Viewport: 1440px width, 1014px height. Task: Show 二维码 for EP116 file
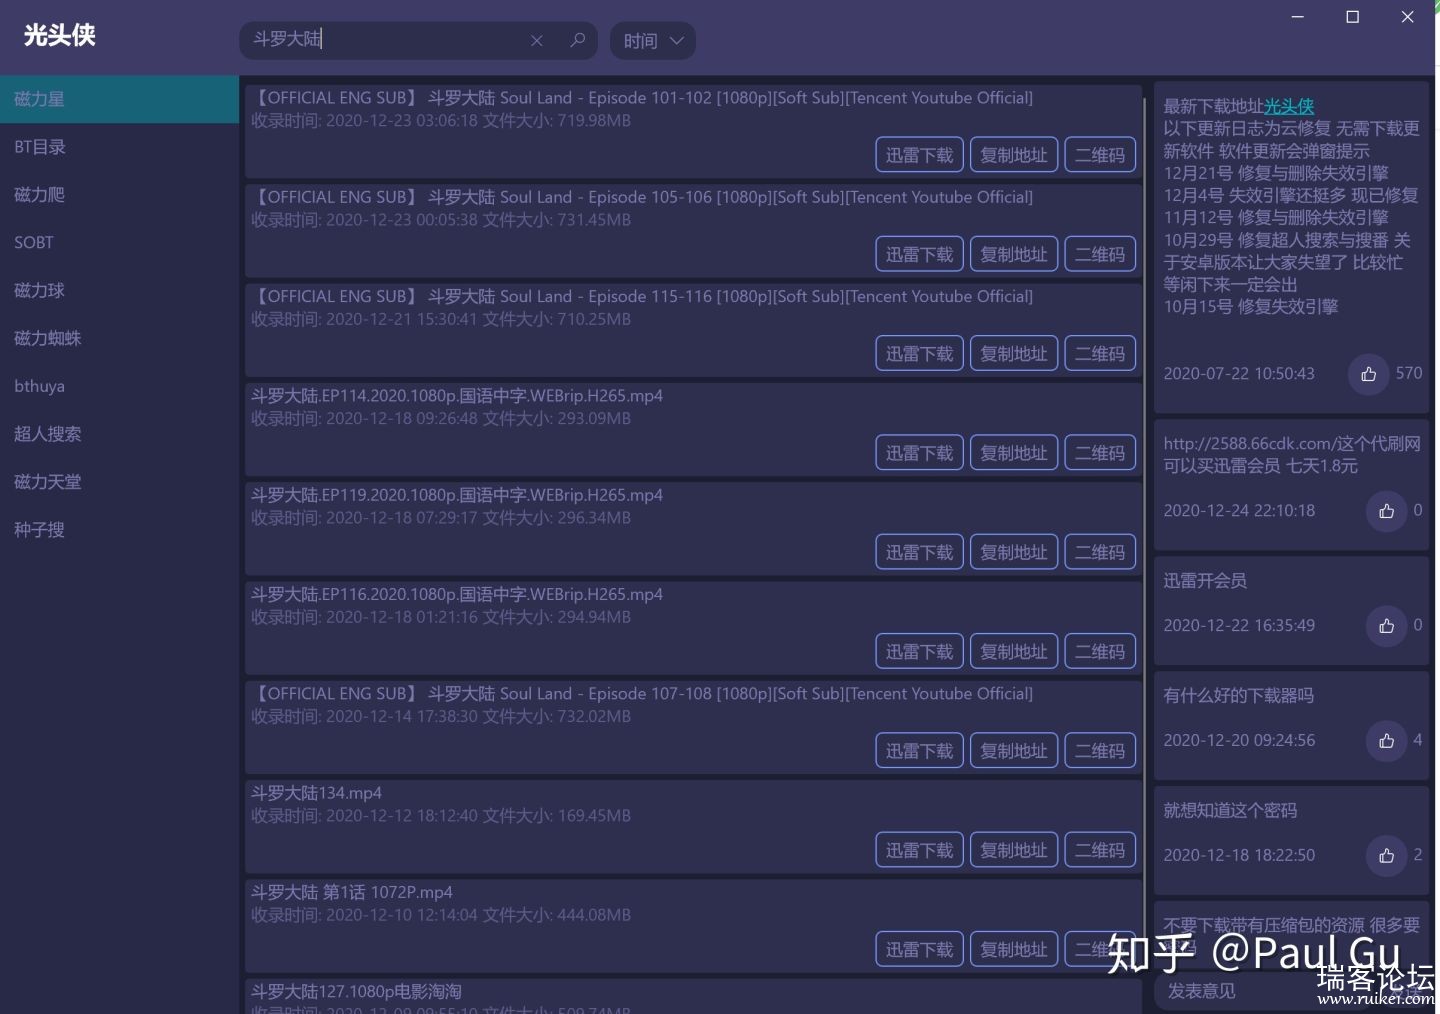(1100, 651)
